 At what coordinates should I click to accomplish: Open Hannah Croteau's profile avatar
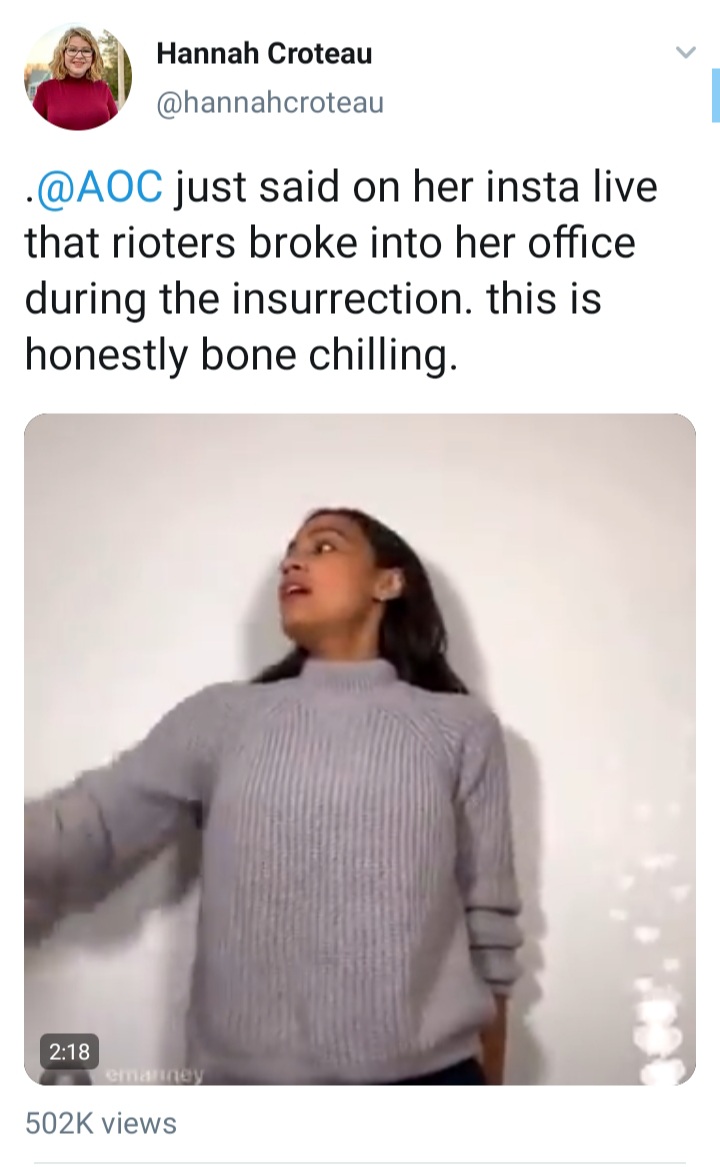pos(77,77)
